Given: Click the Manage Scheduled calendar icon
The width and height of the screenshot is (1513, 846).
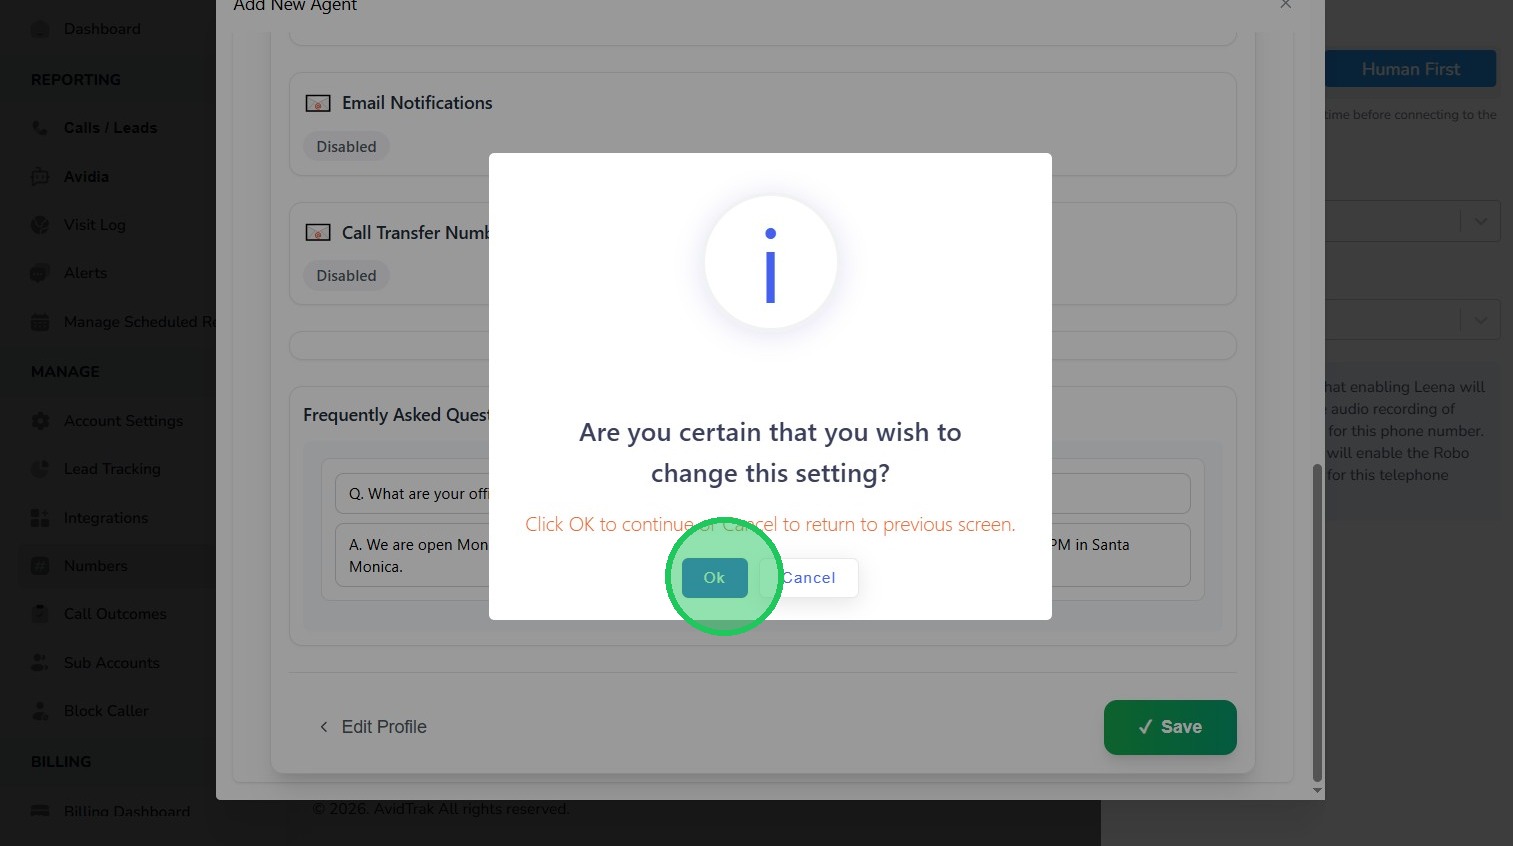Looking at the screenshot, I should [40, 322].
